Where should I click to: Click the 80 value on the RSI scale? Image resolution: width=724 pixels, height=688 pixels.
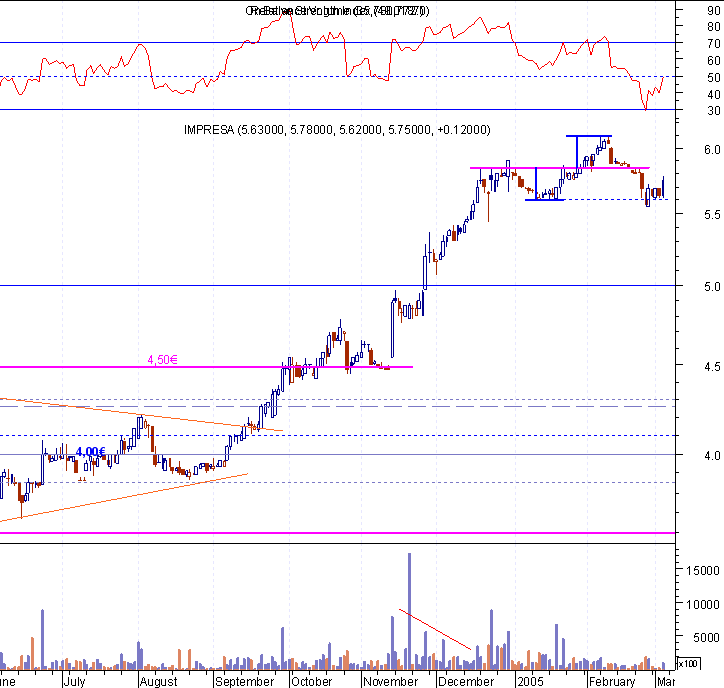(x=714, y=27)
